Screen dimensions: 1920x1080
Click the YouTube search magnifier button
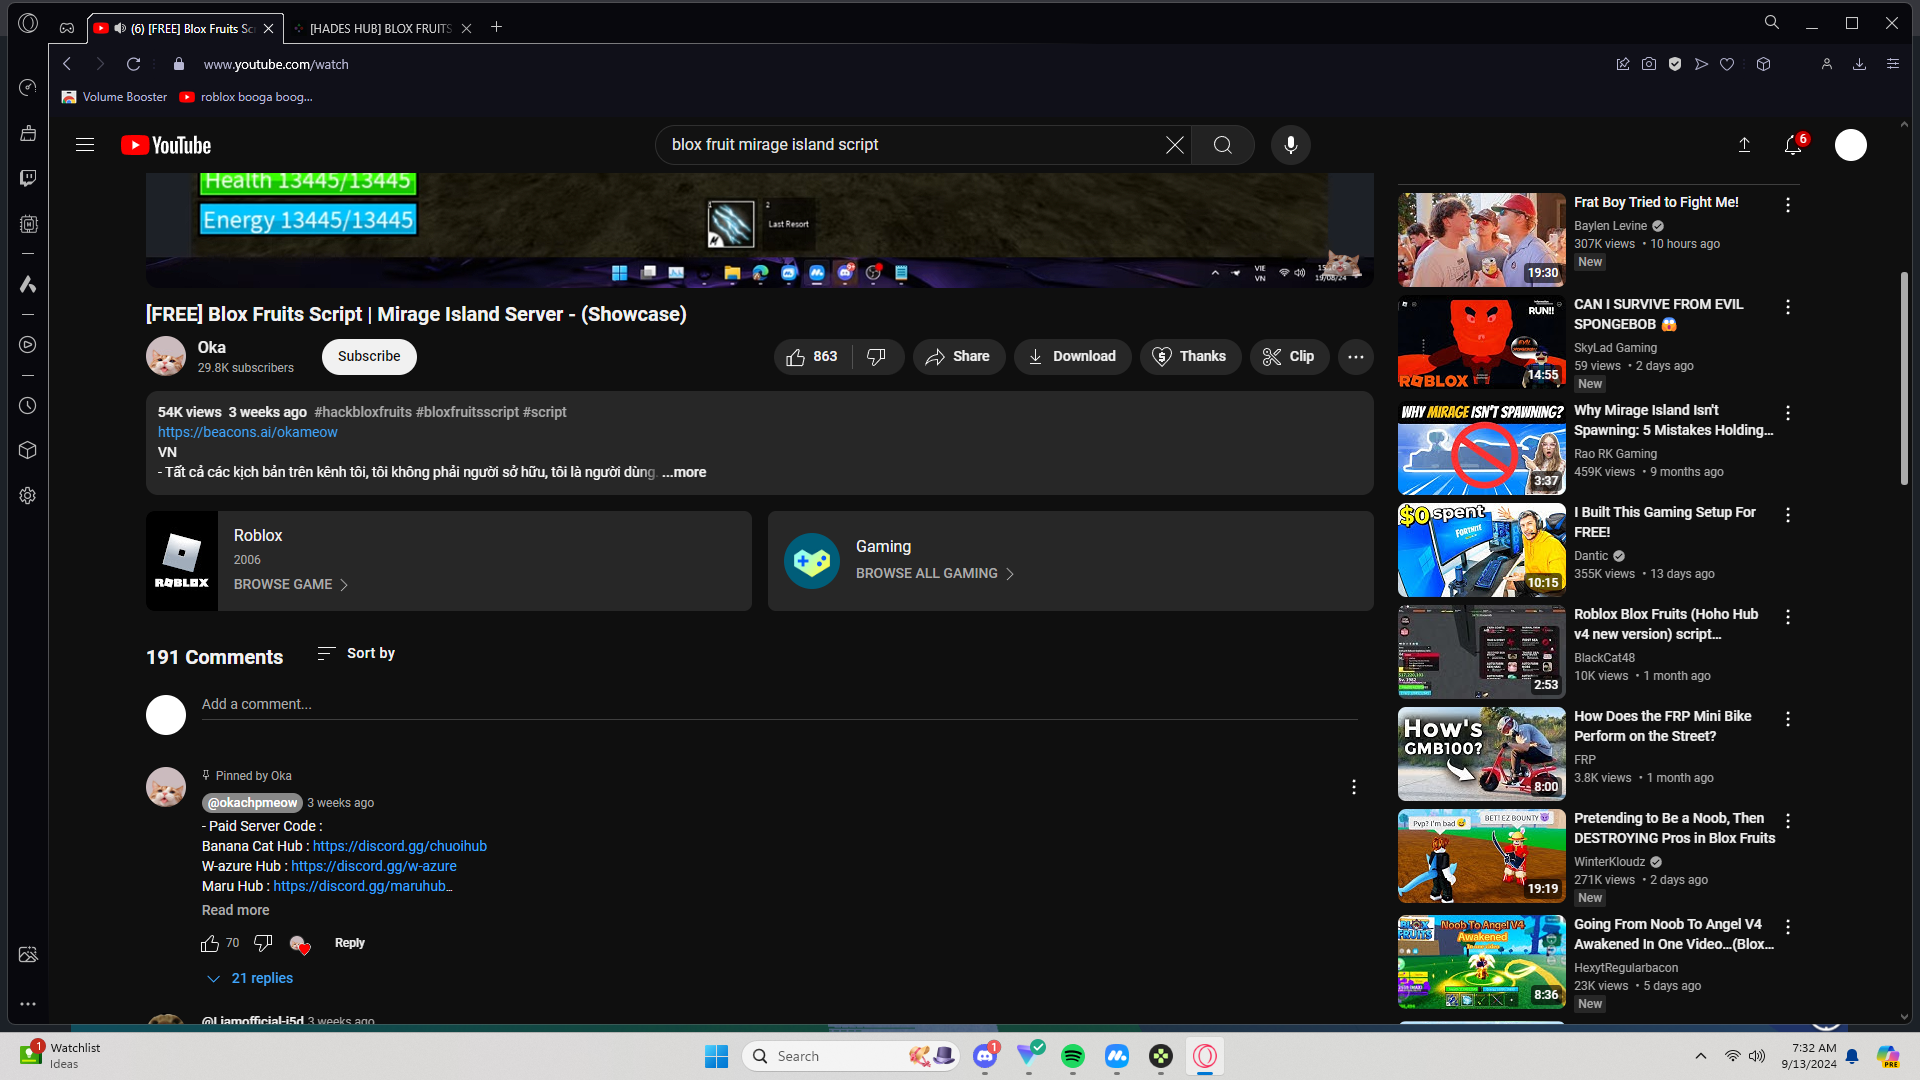[x=1222, y=145]
